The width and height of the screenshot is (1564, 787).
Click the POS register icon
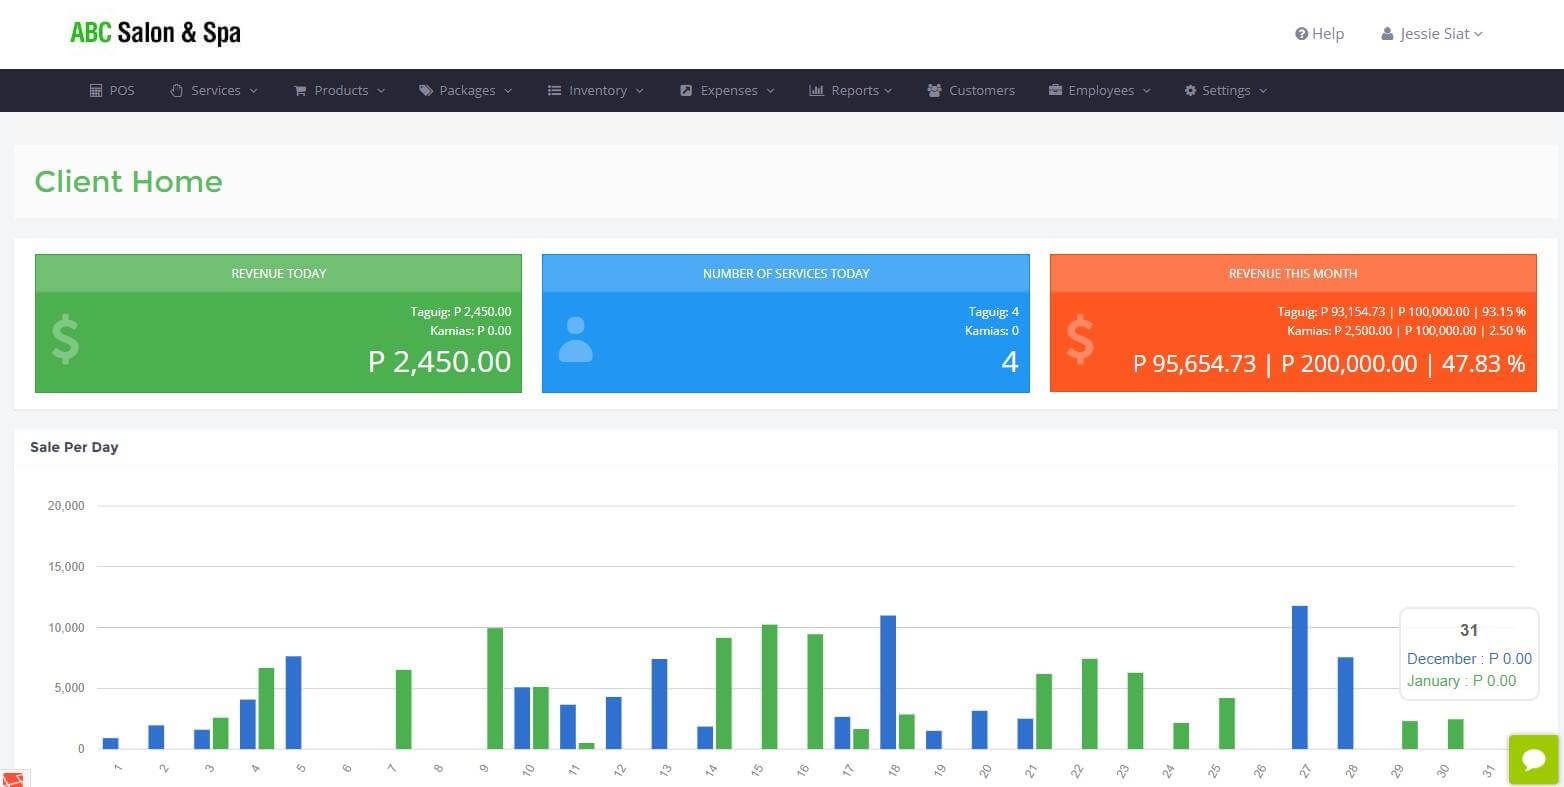(96, 90)
